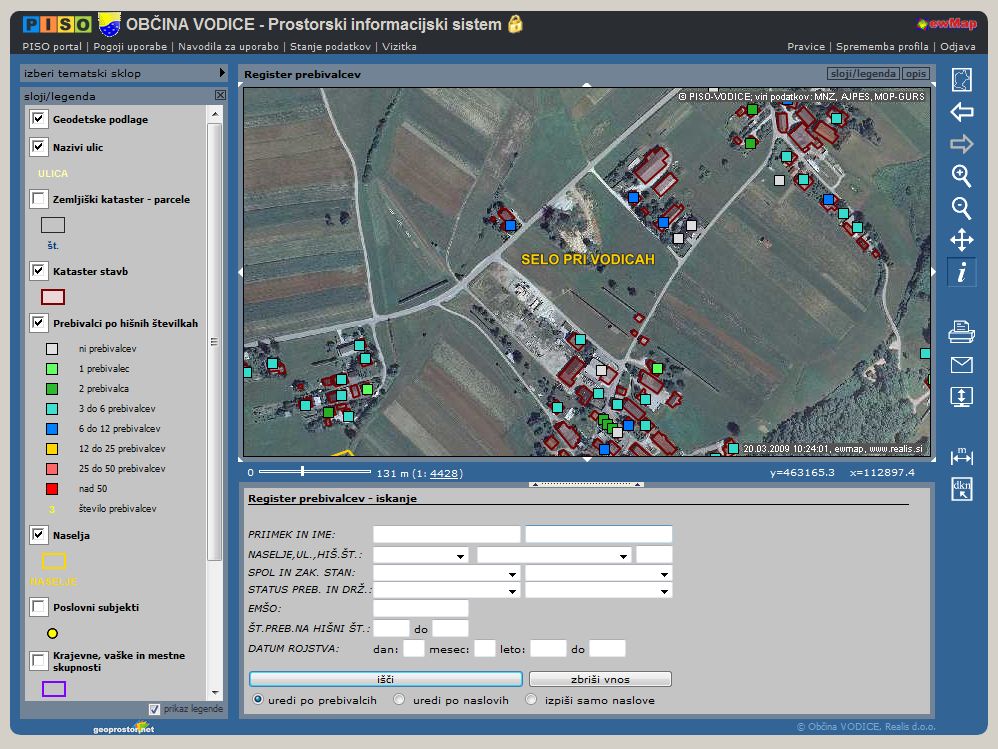998x749 pixels.
Task: Select 'uredi po naslovih' radio button
Action: (401, 700)
